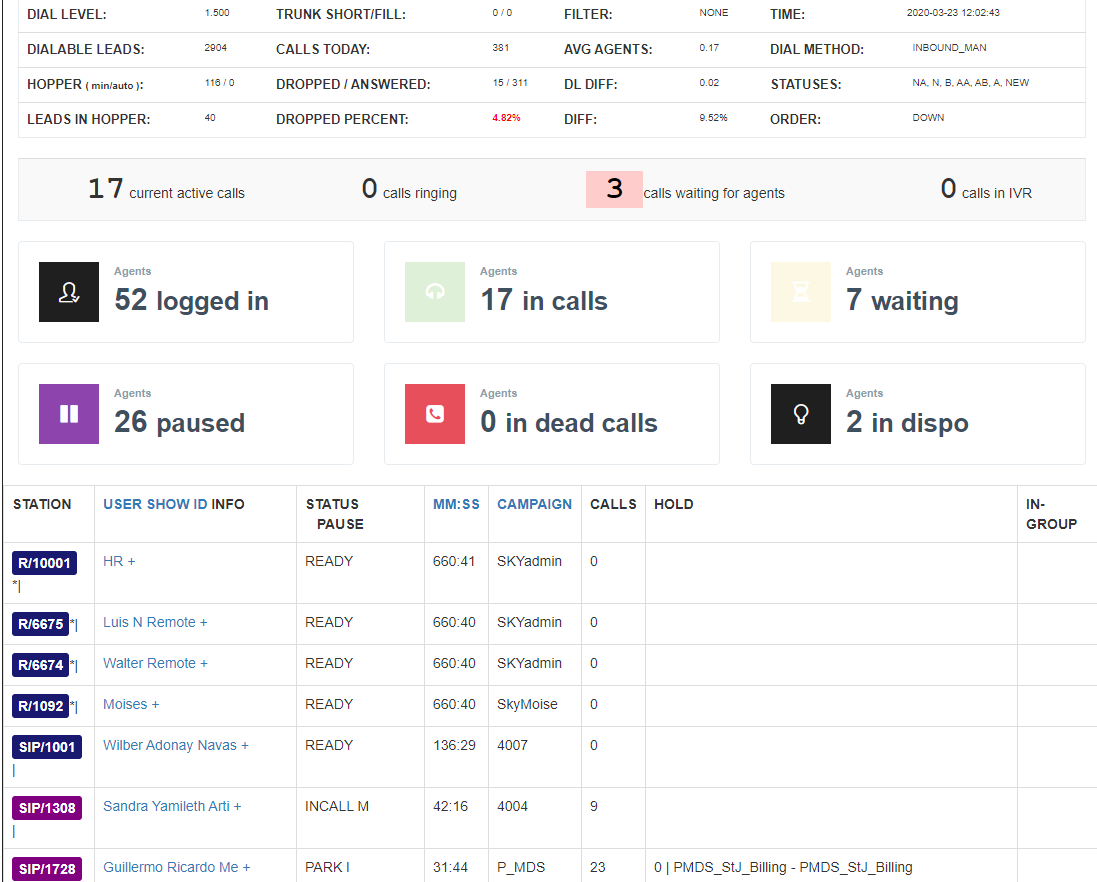The width and height of the screenshot is (1097, 882).
Task: Click the 40 leads in hopper value
Action: pyautogui.click(x=210, y=118)
